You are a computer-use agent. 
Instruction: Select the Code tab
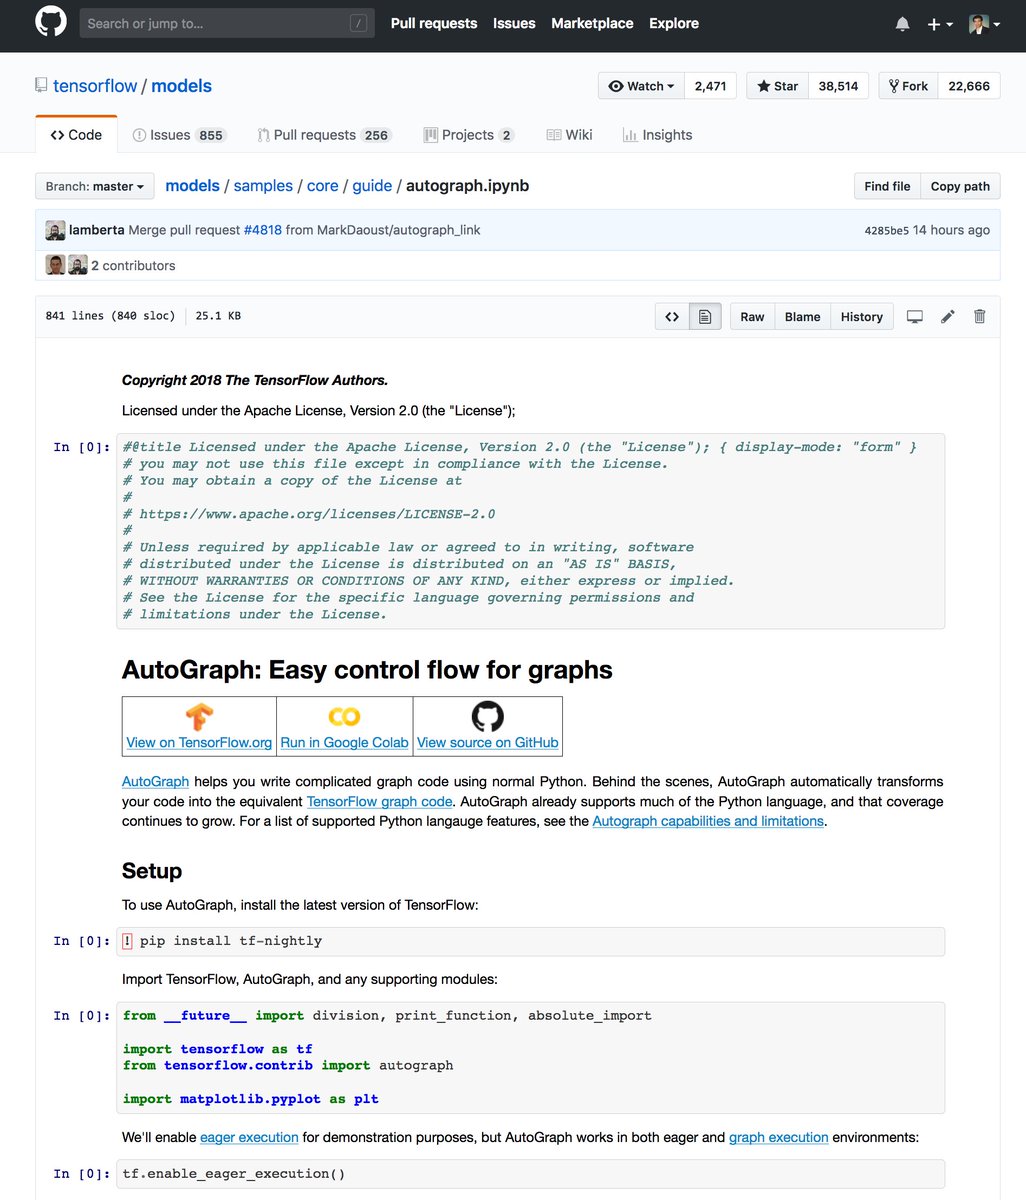(76, 135)
